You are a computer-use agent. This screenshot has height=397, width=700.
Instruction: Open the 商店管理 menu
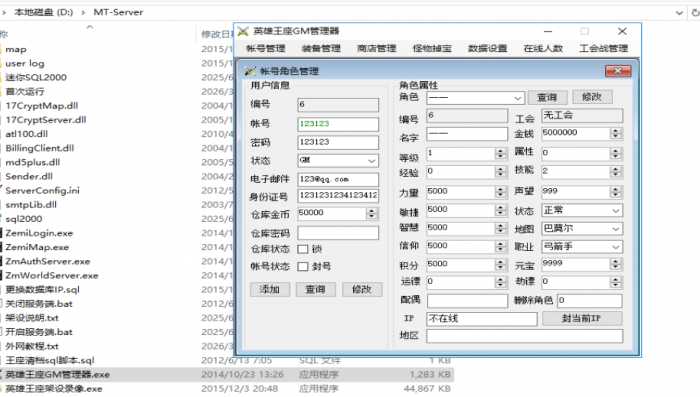376,48
